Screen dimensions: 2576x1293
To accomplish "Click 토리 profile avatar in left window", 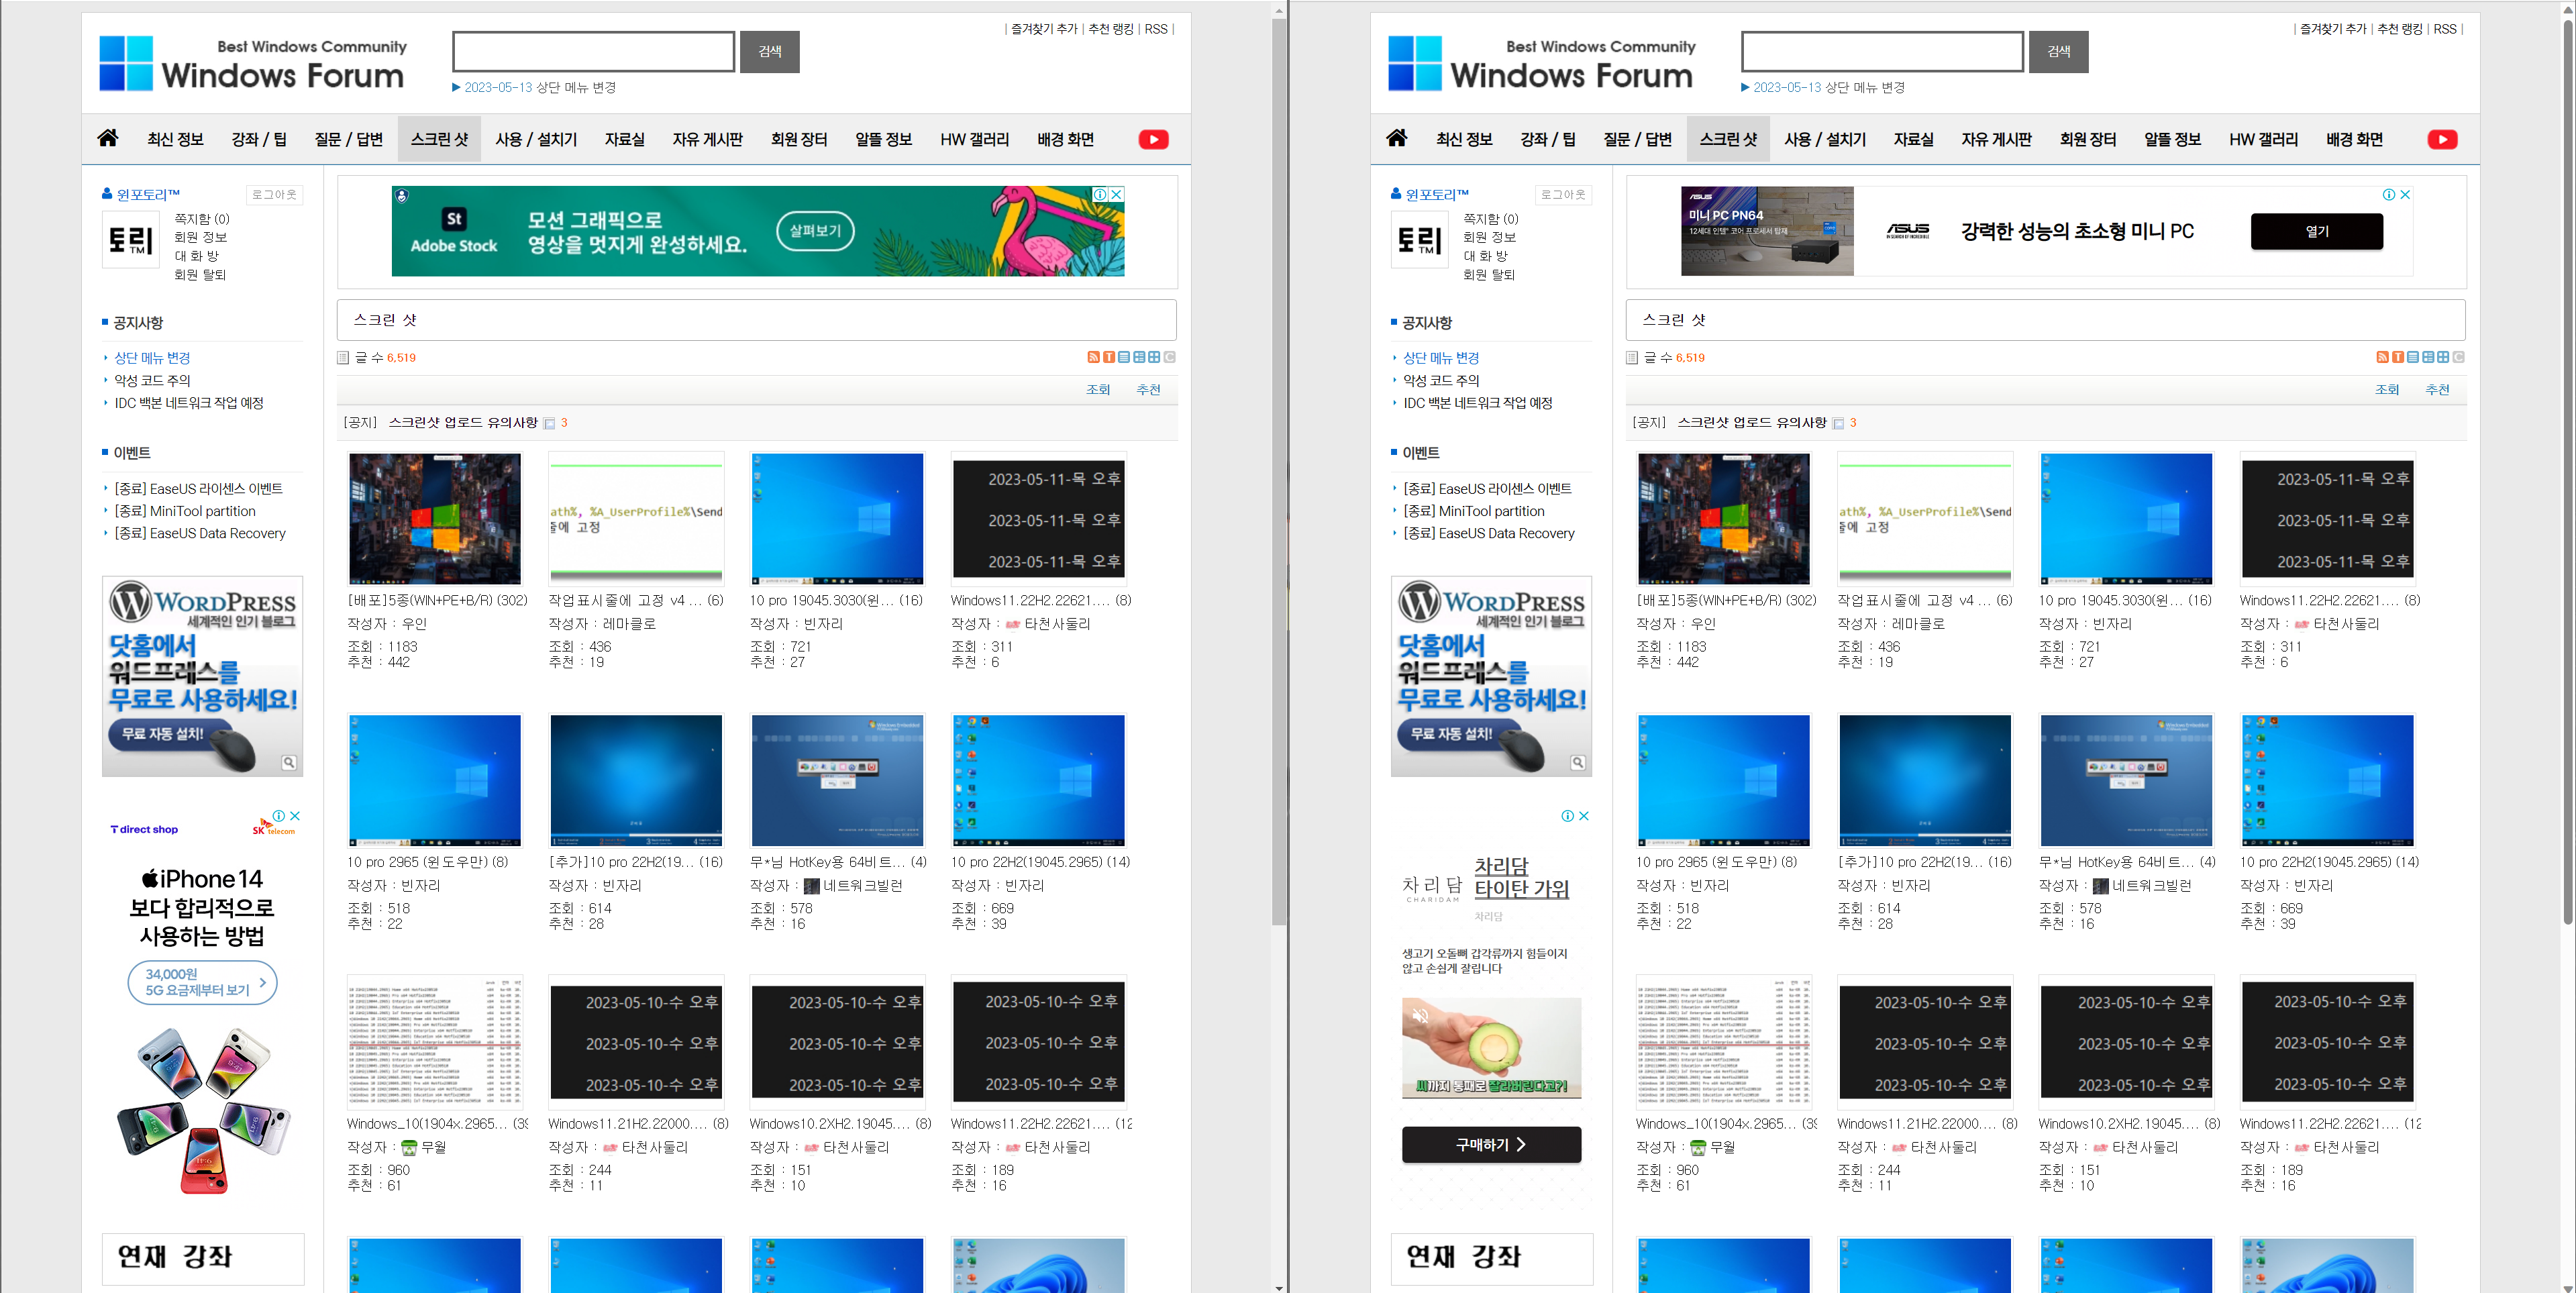I will click(x=131, y=240).
